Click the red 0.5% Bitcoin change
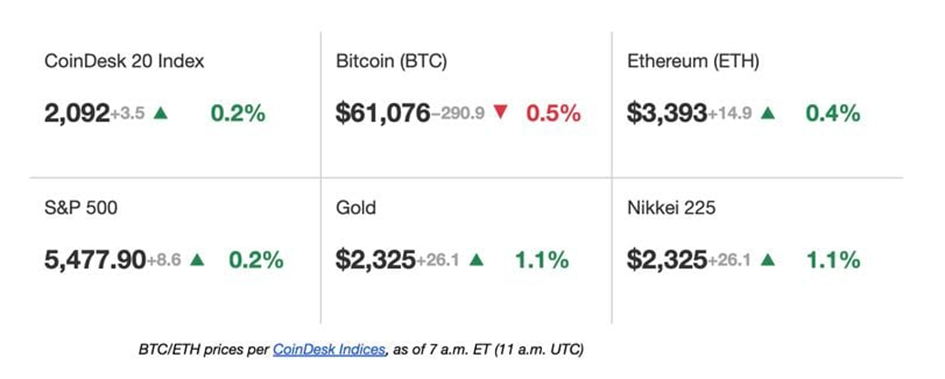The width and height of the screenshot is (945, 379). click(x=553, y=113)
